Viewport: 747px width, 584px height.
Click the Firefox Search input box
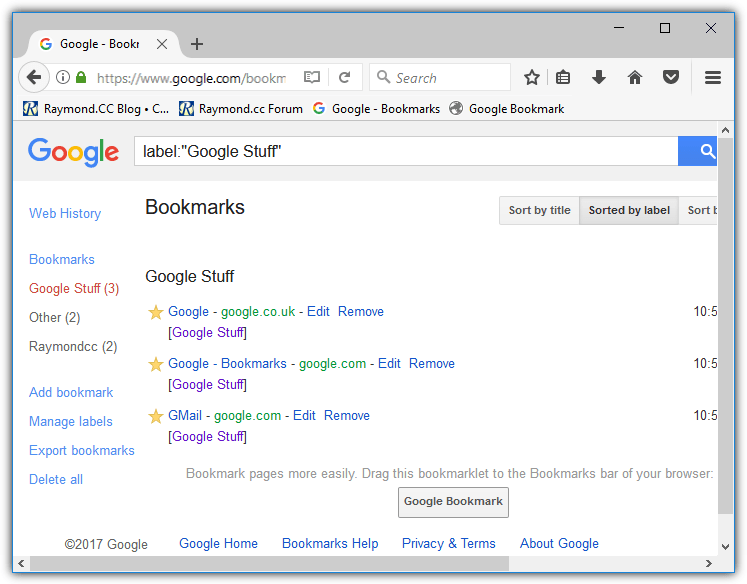click(440, 77)
